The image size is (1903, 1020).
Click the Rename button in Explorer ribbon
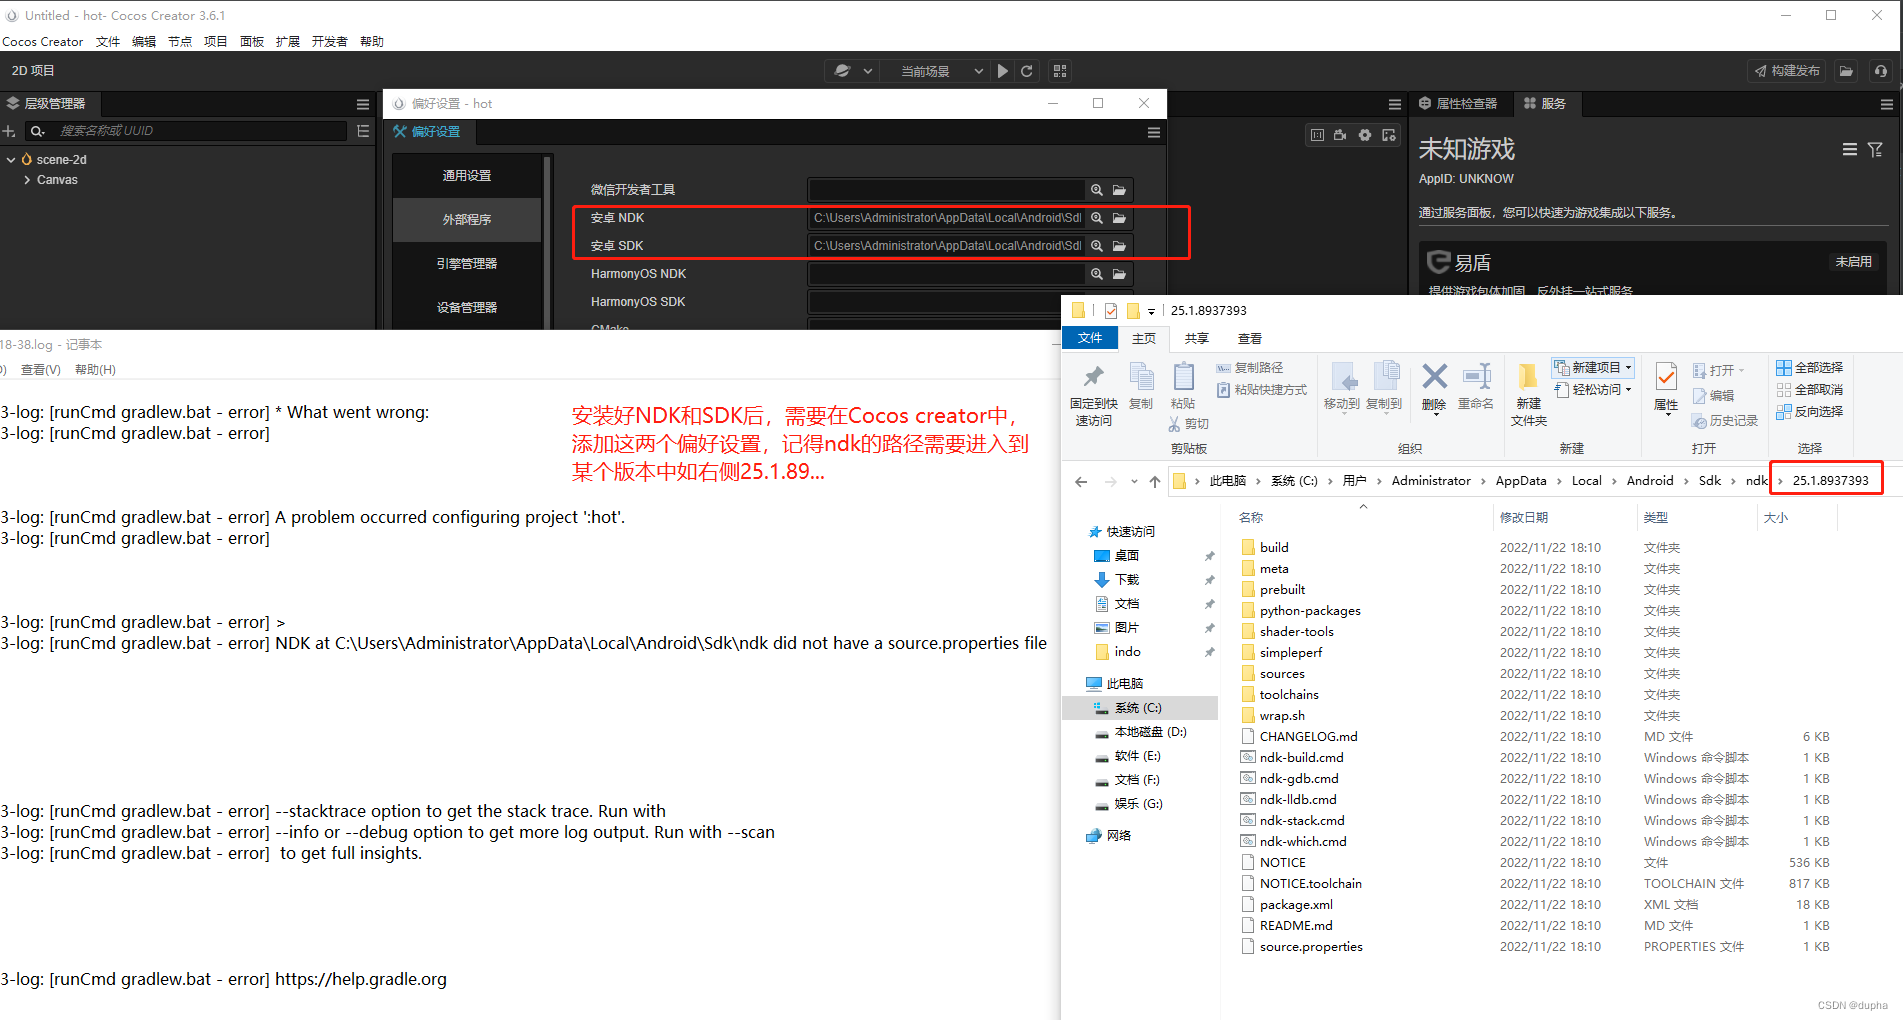(1476, 388)
